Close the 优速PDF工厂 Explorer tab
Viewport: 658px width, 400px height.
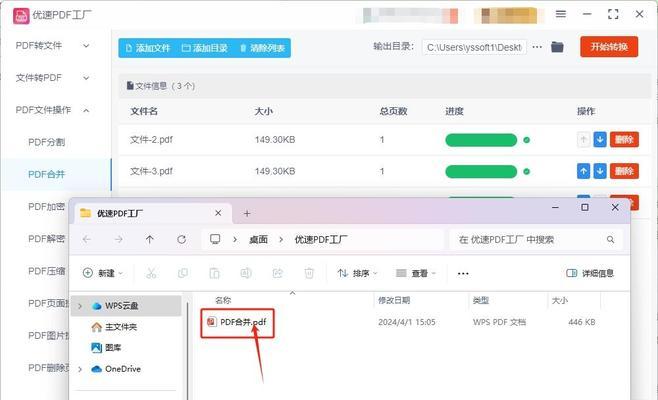(x=218, y=213)
